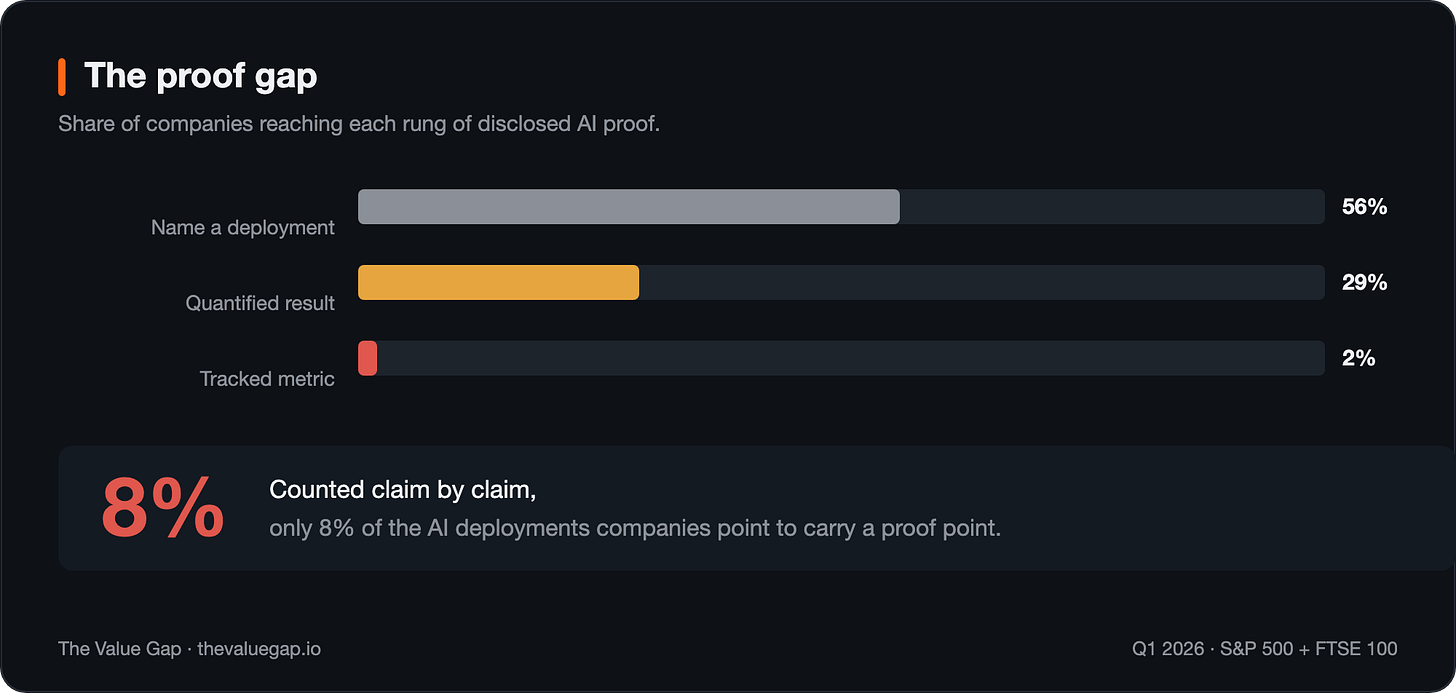The width and height of the screenshot is (1456, 693).
Task: Click the sentence about deployments carrying proof point
Action: [635, 528]
